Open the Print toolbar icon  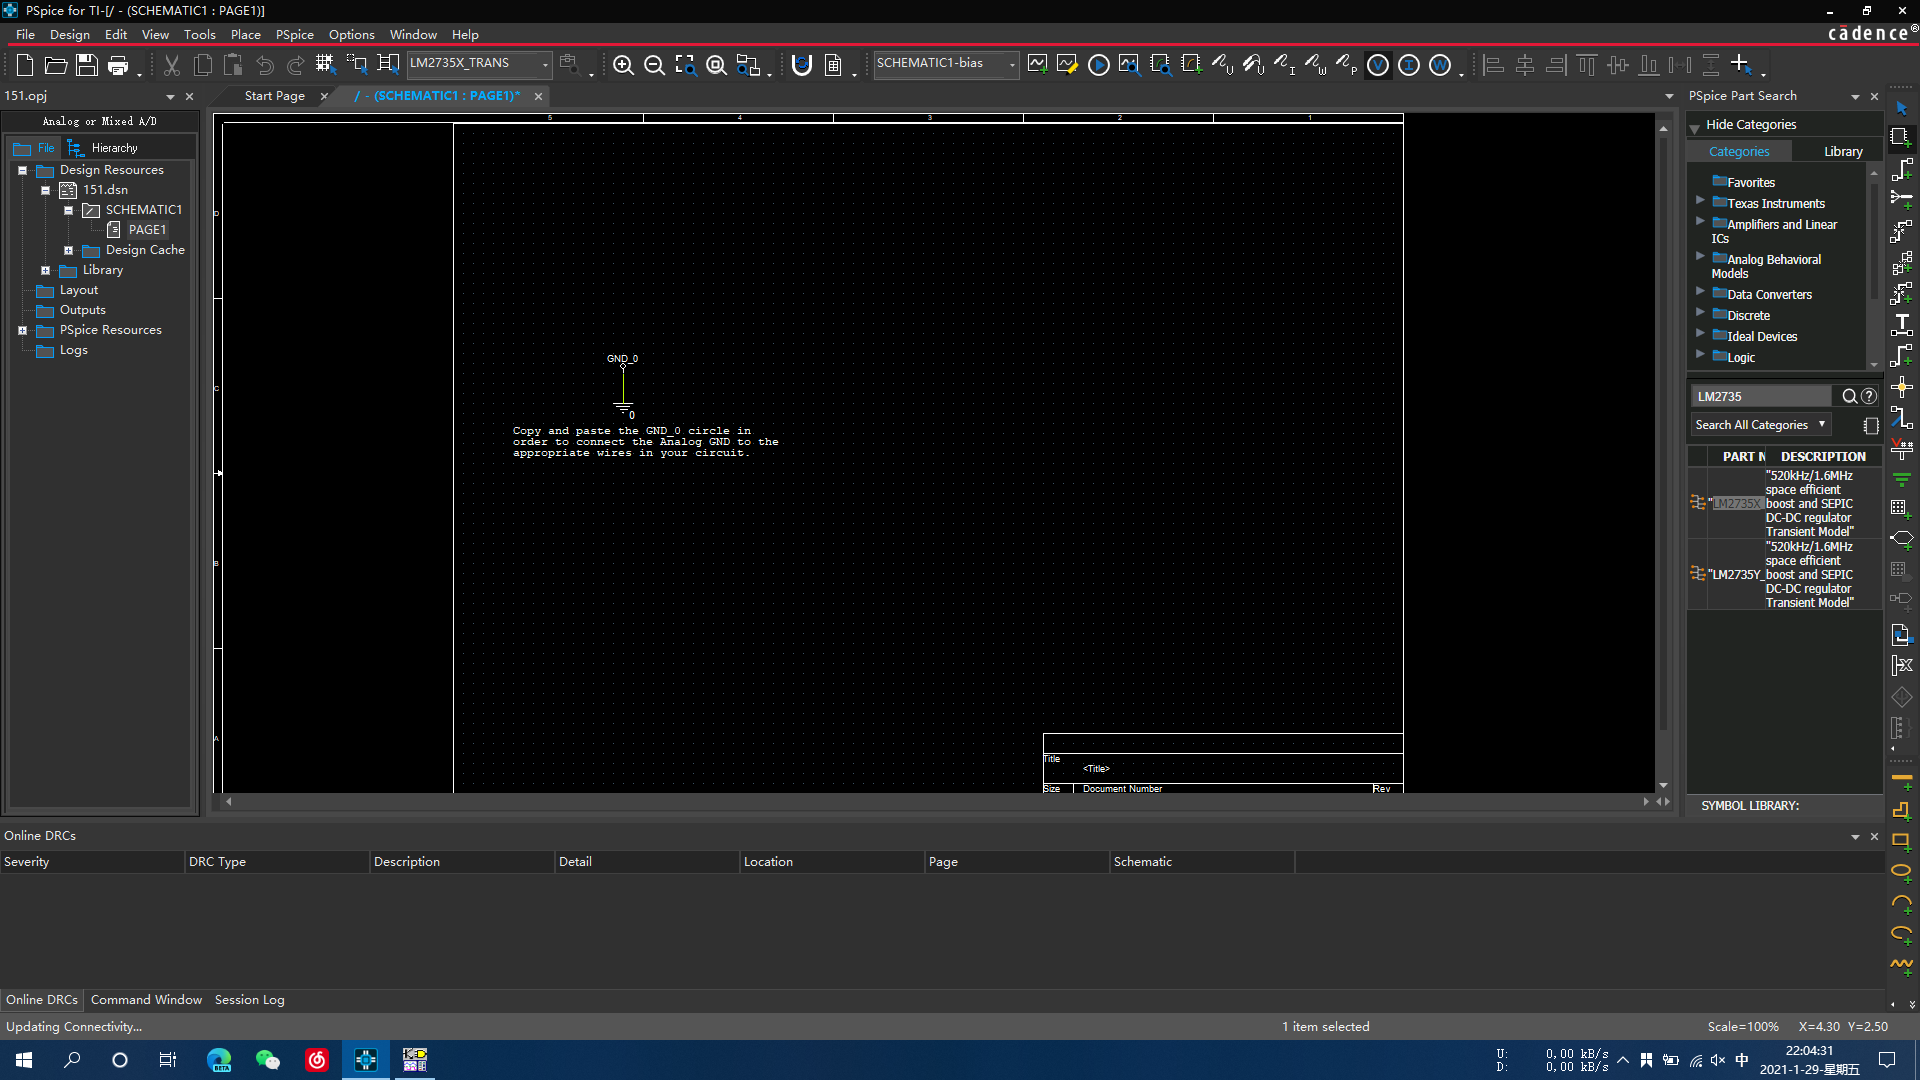click(x=118, y=65)
